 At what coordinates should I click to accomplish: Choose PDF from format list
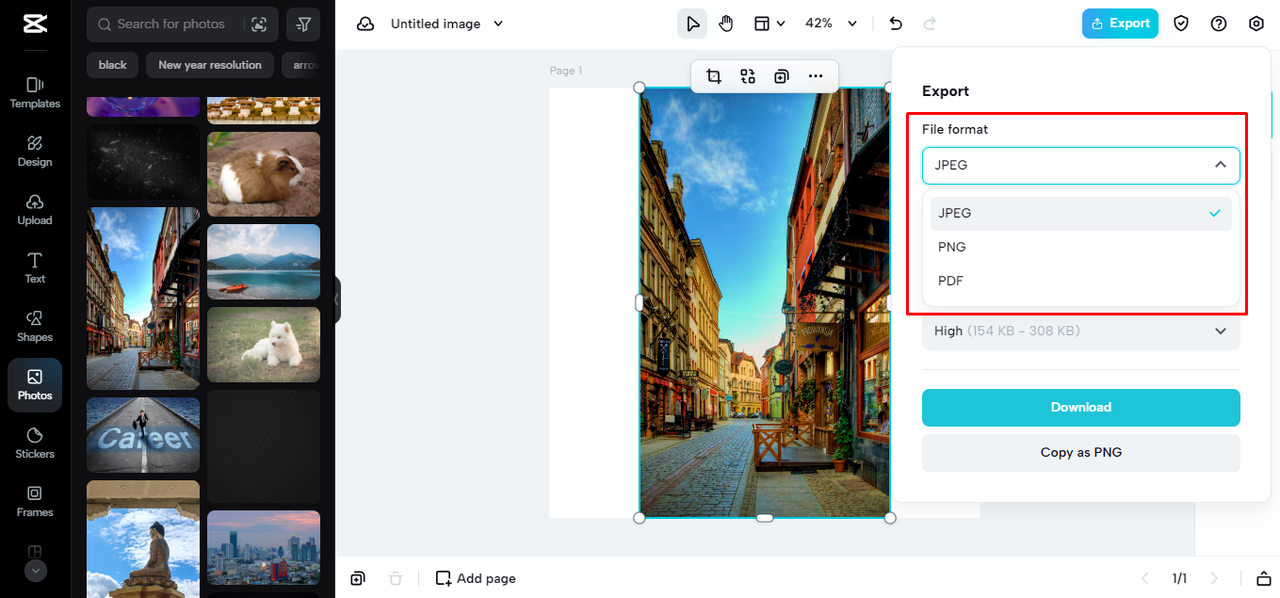click(x=1081, y=281)
